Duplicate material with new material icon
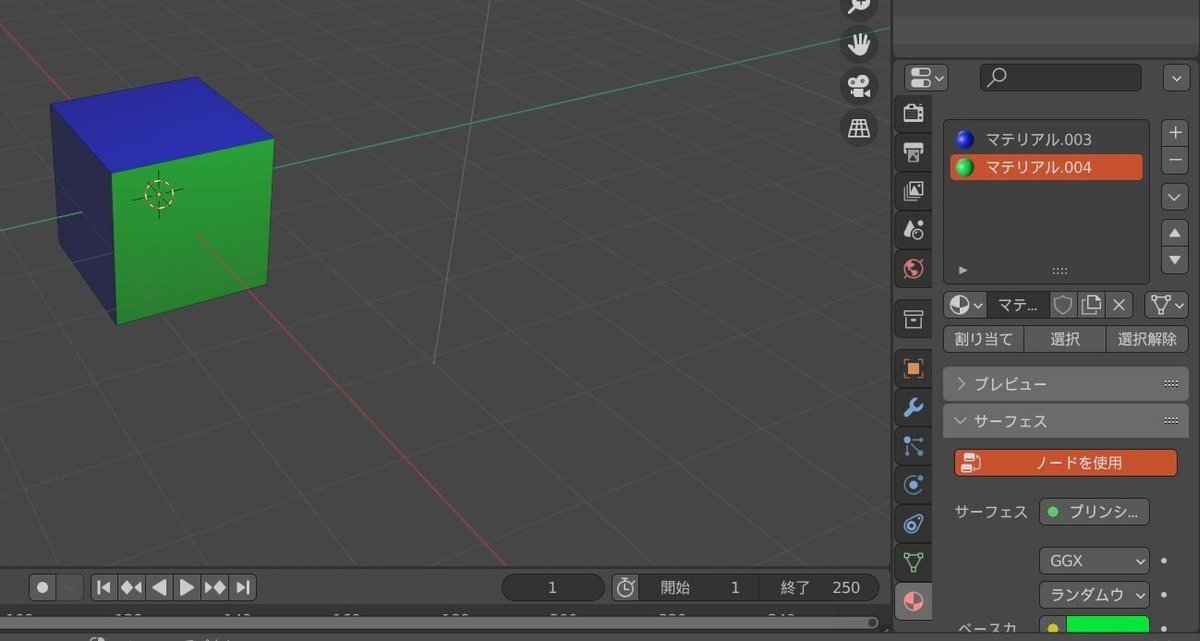The height and width of the screenshot is (641, 1200). (1091, 305)
